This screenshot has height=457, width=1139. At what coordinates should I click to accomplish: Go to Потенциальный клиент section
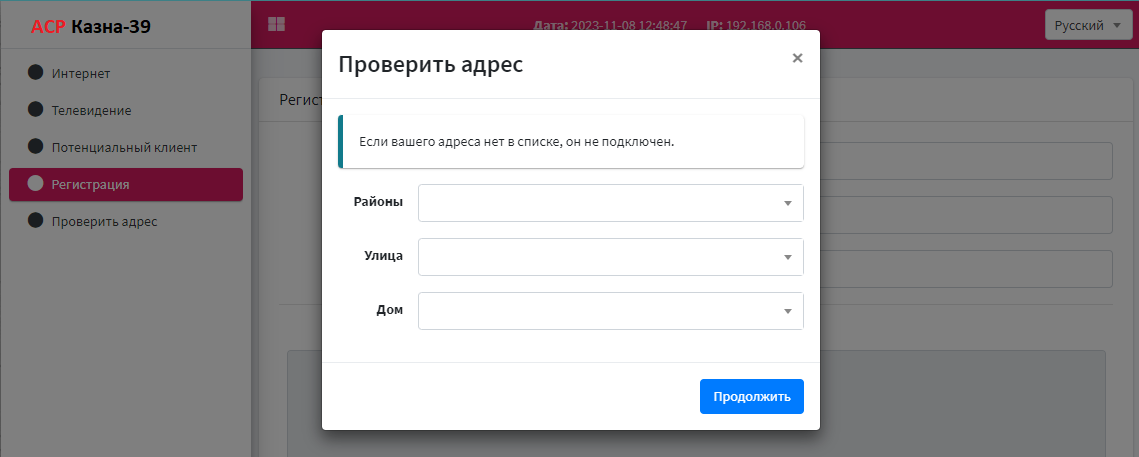(x=124, y=147)
